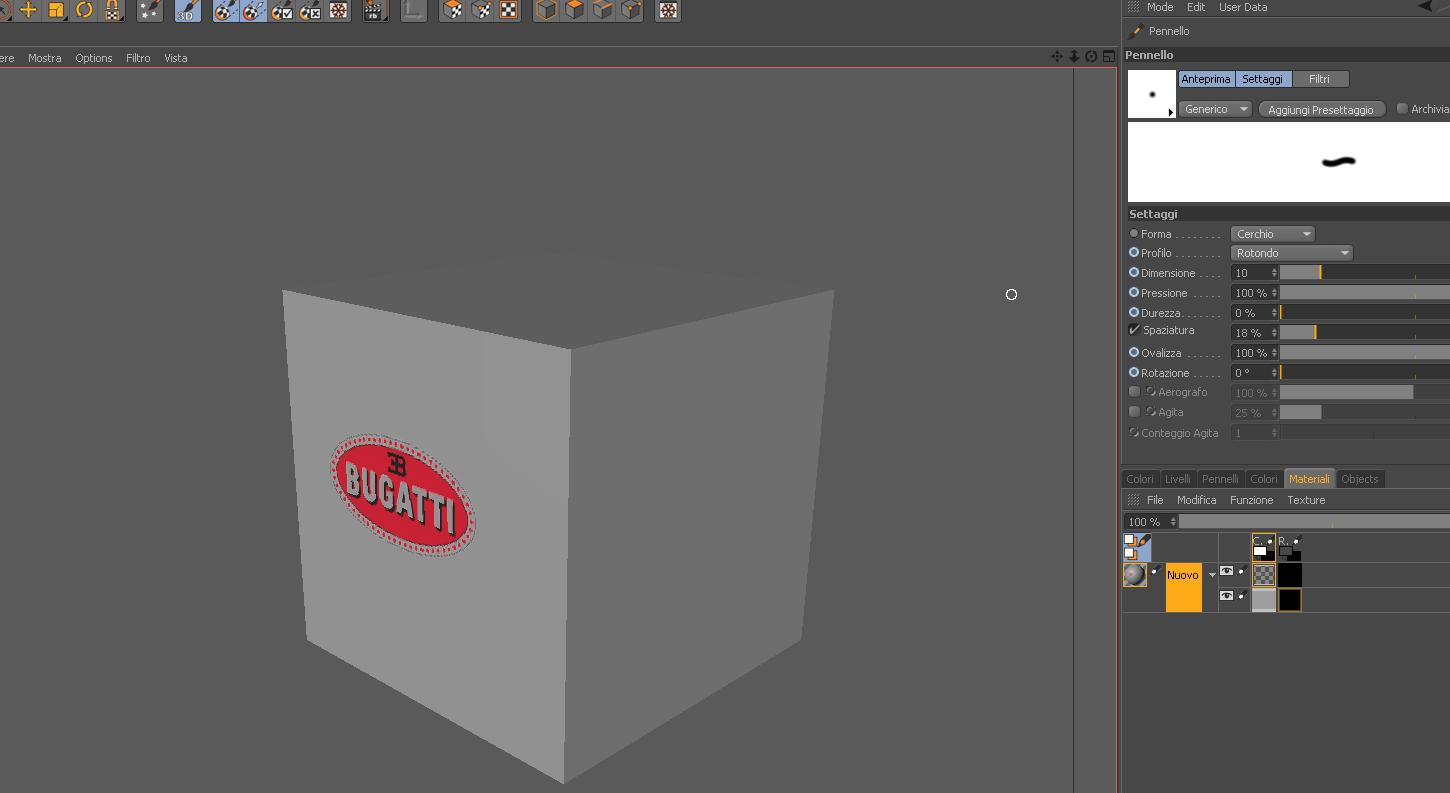Click the Spaziatura slider bar

[x=1365, y=333]
